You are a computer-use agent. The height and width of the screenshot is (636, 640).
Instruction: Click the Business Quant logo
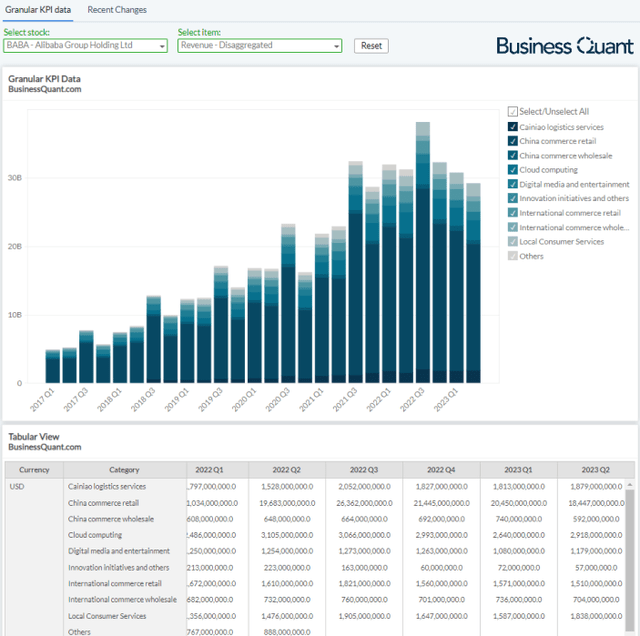pyautogui.click(x=564, y=46)
